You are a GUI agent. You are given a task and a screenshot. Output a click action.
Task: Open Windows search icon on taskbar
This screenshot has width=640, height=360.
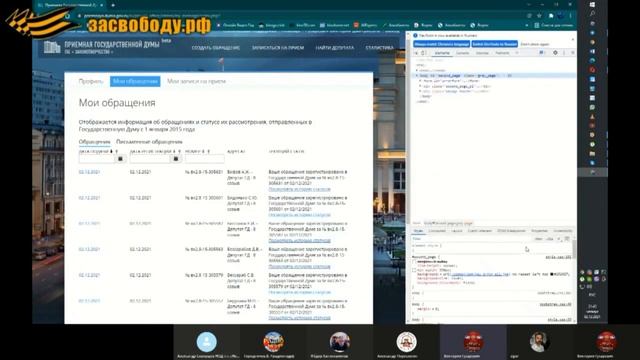coord(592,14)
